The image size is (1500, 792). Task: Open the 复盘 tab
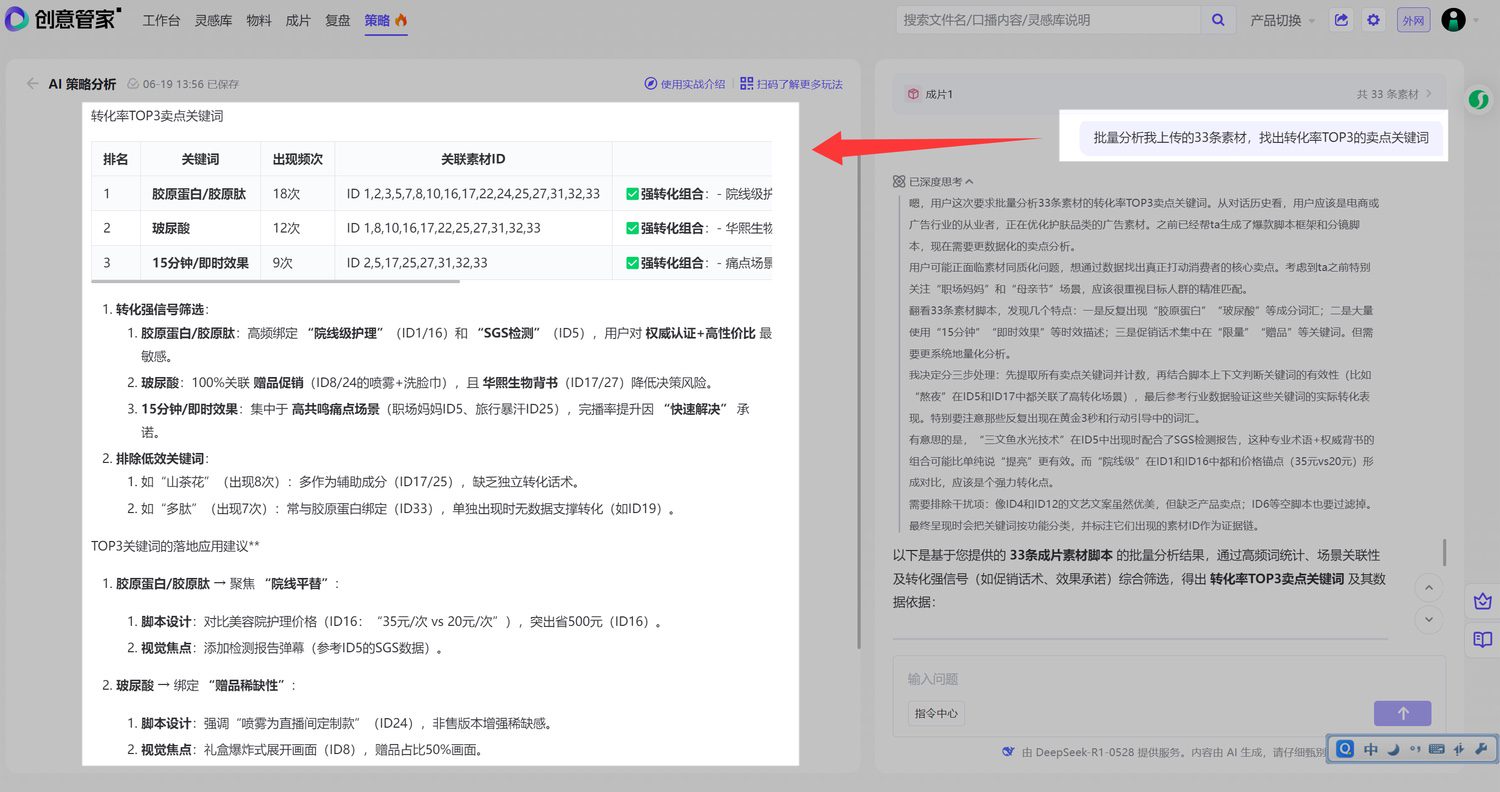[x=338, y=20]
